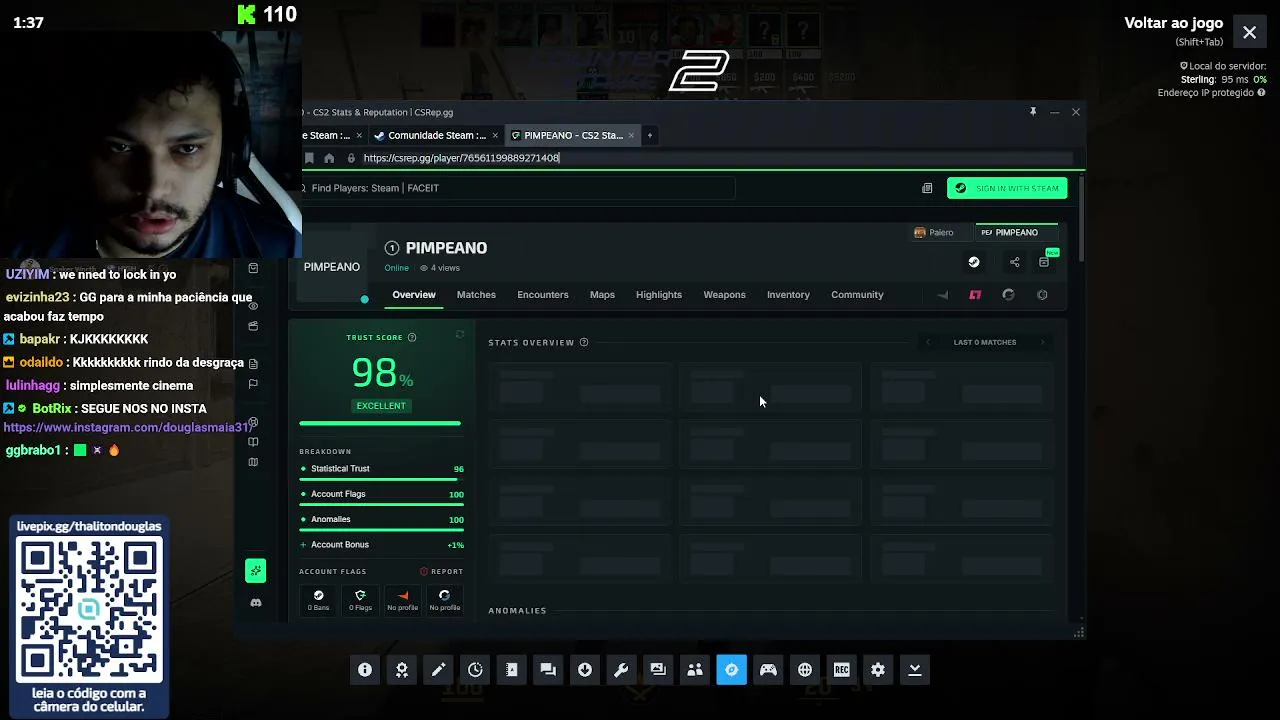This screenshot has height=720, width=1280.
Task: Open the wrench icon in overlay toolbar
Action: tap(621, 670)
